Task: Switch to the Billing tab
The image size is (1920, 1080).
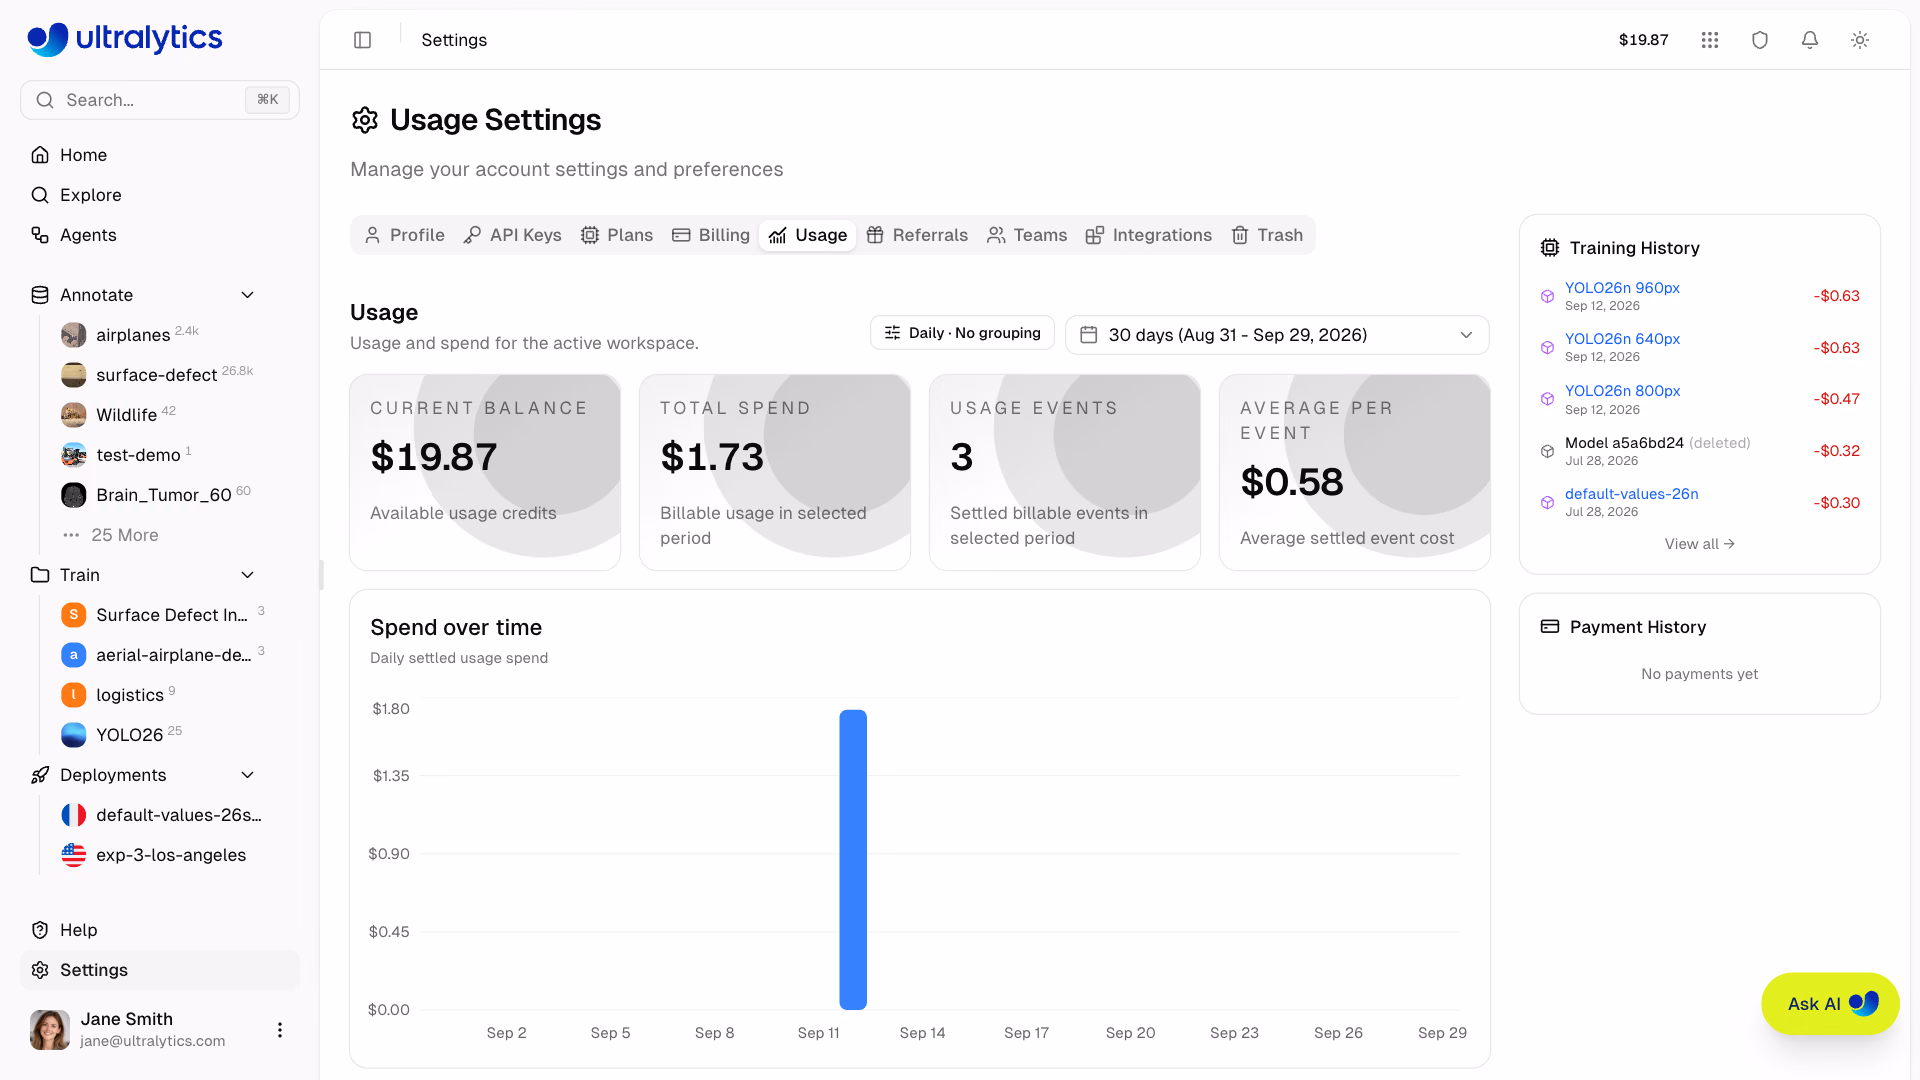Action: click(711, 235)
